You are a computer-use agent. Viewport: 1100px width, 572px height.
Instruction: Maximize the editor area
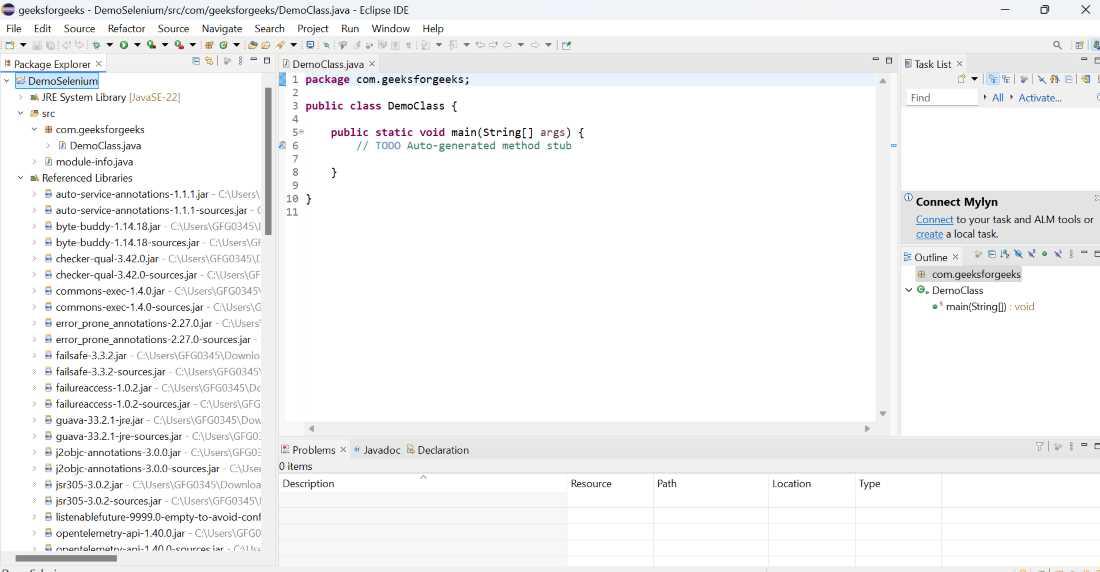(x=889, y=61)
